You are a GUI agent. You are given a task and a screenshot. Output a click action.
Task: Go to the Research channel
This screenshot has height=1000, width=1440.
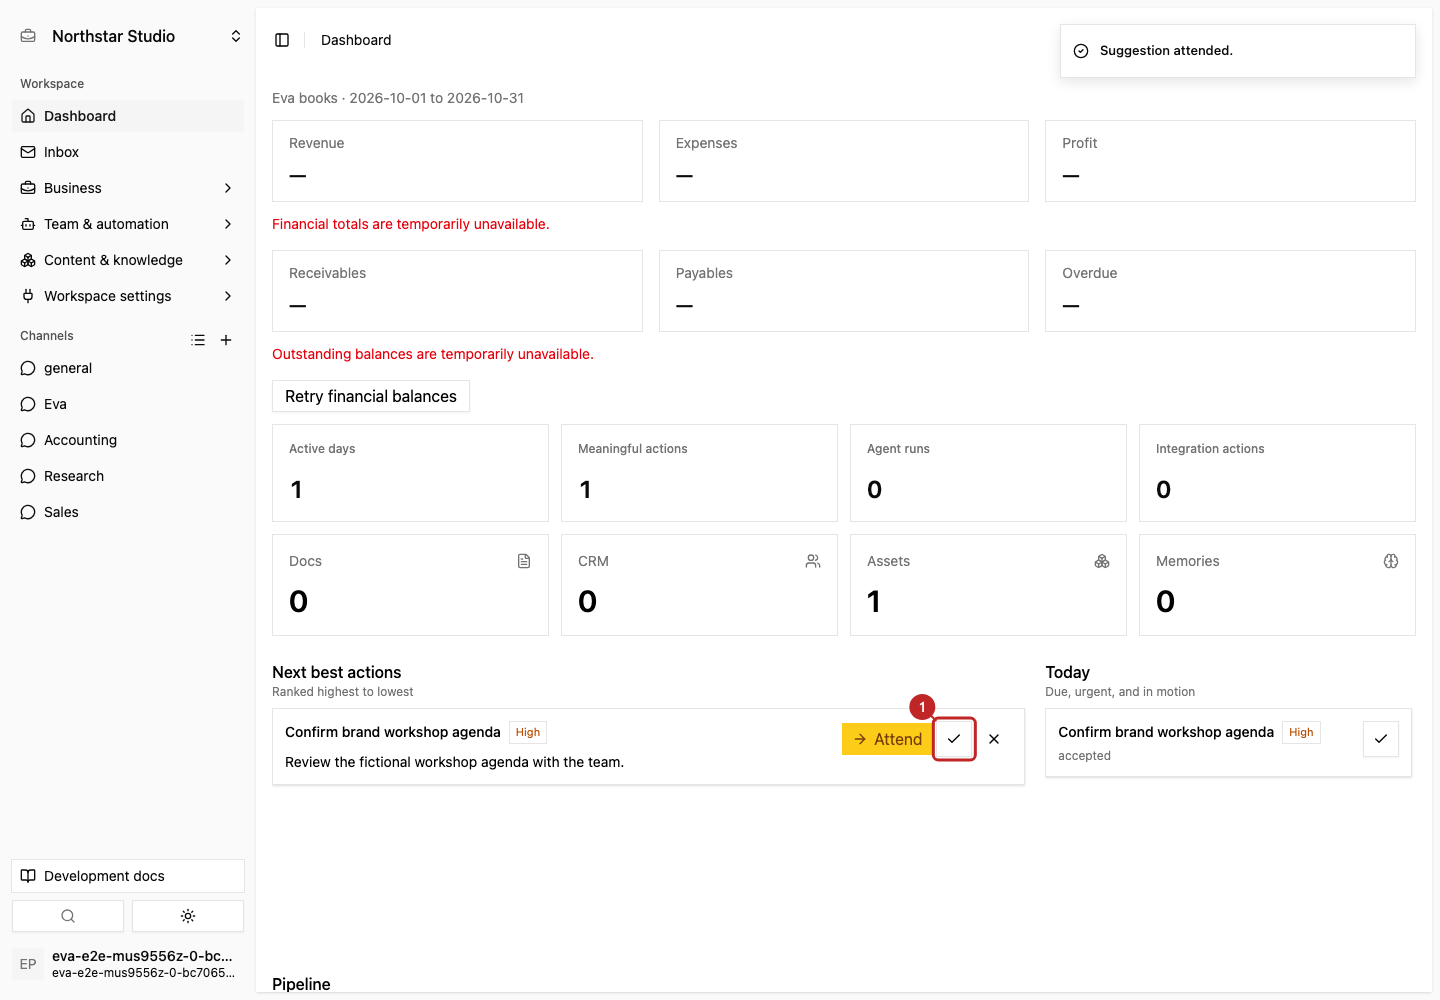[x=128, y=476]
